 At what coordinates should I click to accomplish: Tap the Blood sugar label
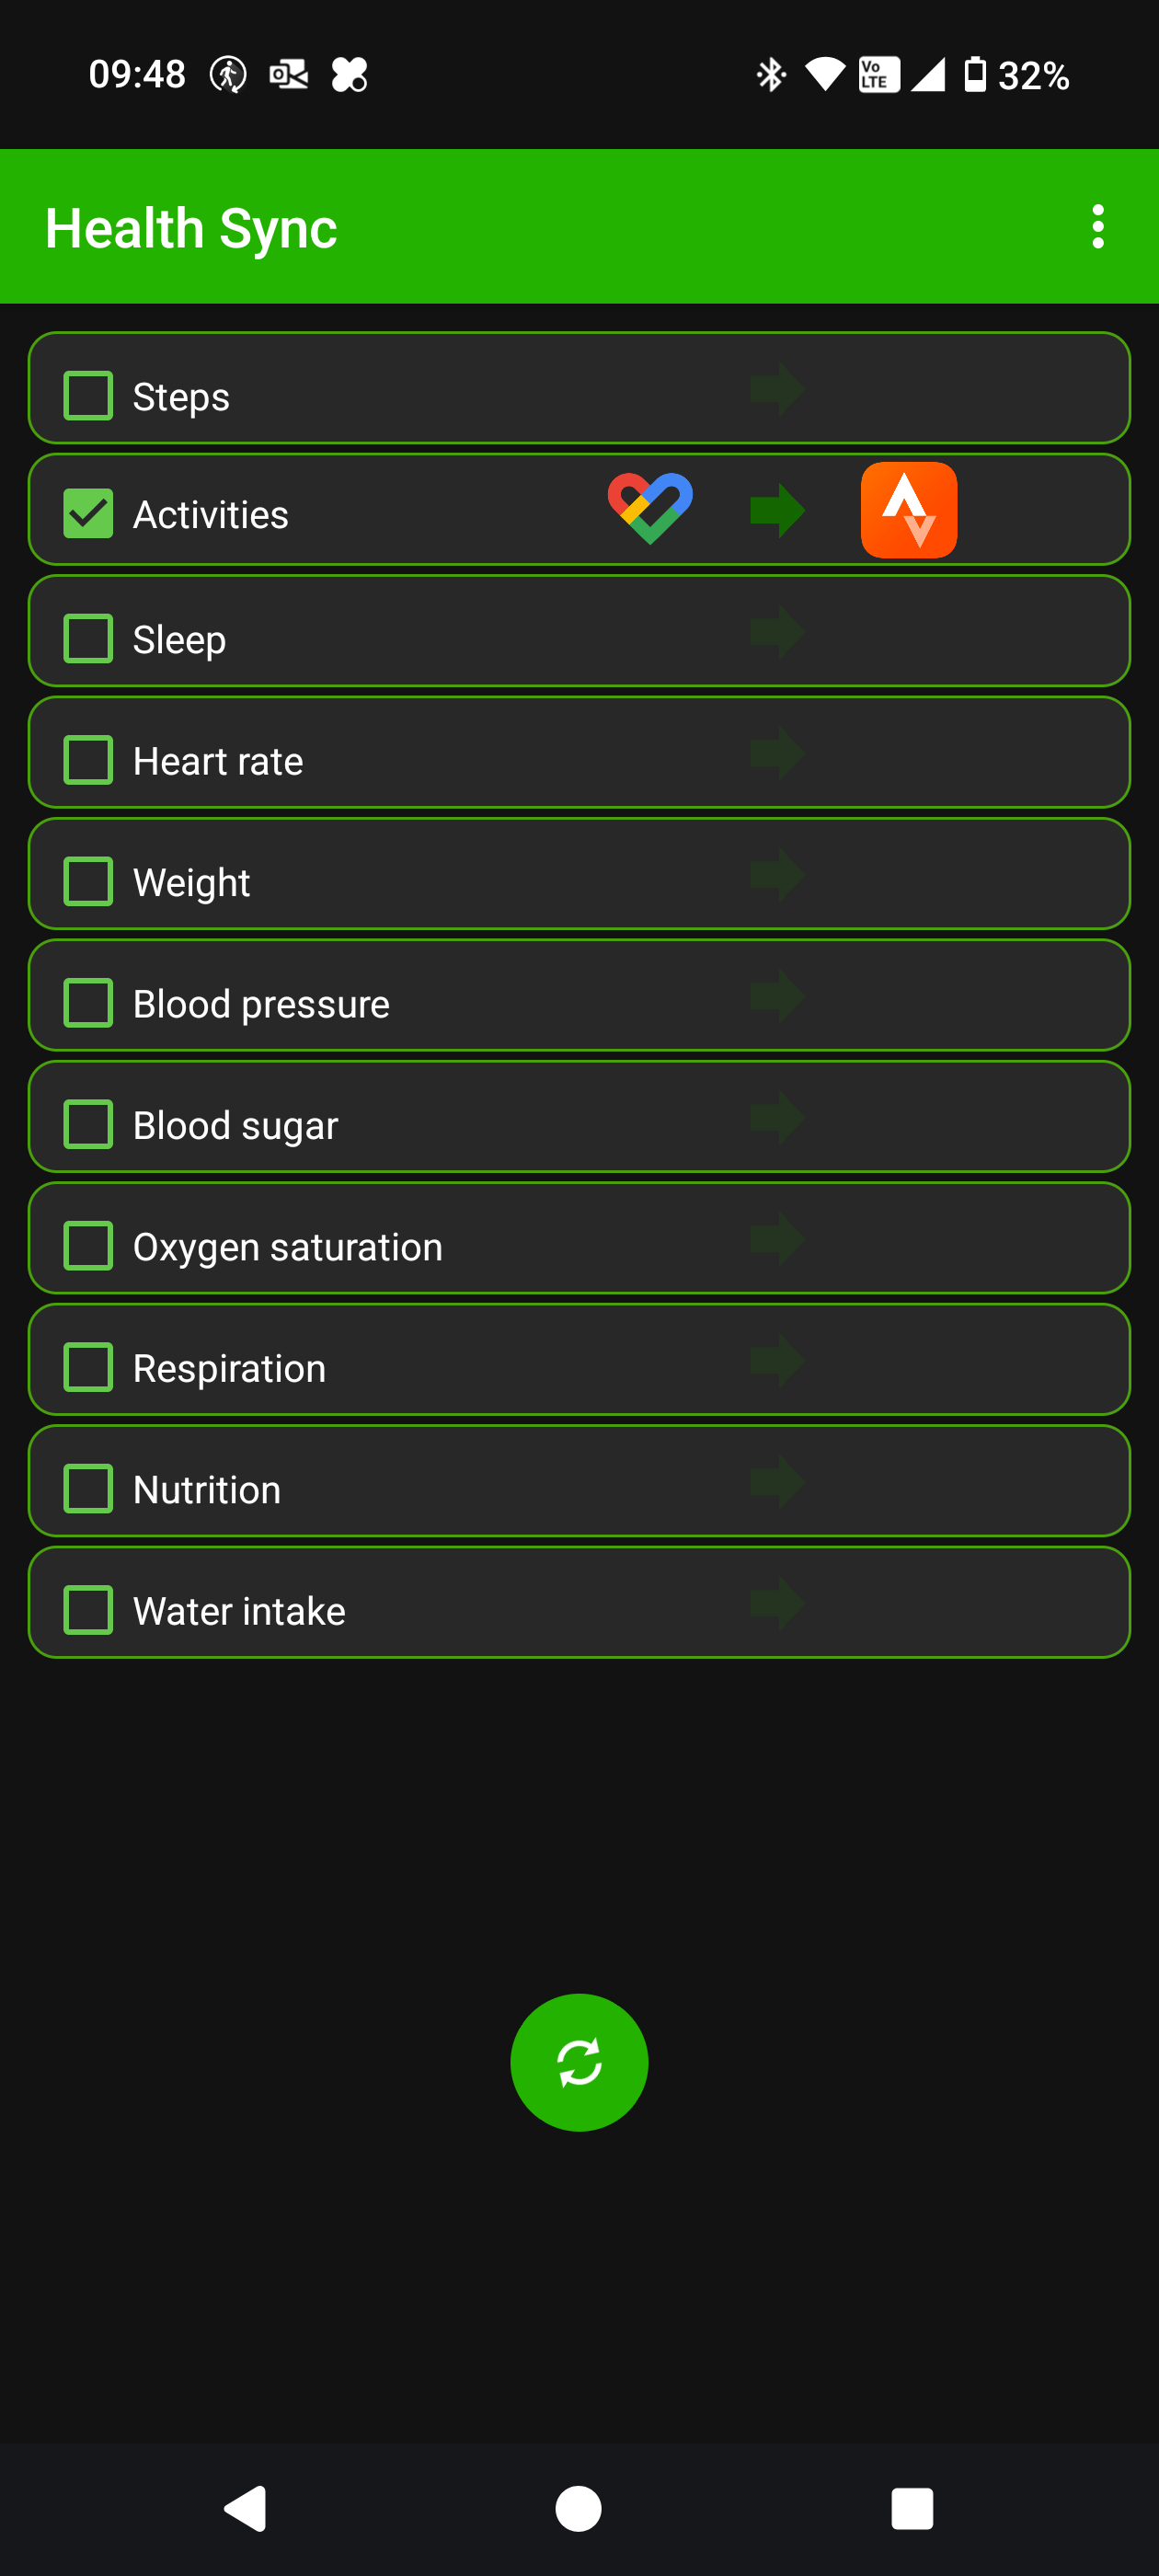click(235, 1125)
